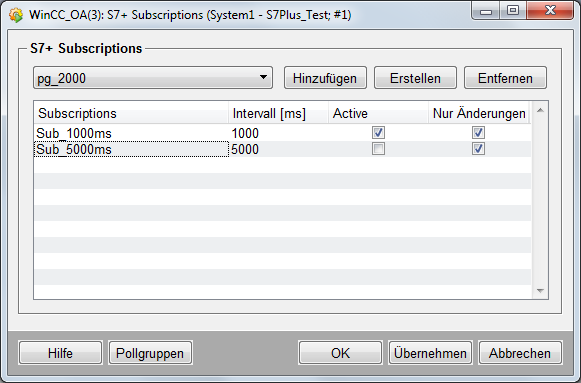Open the Pollgruppen dialog
581x383 pixels.
click(x=150, y=353)
